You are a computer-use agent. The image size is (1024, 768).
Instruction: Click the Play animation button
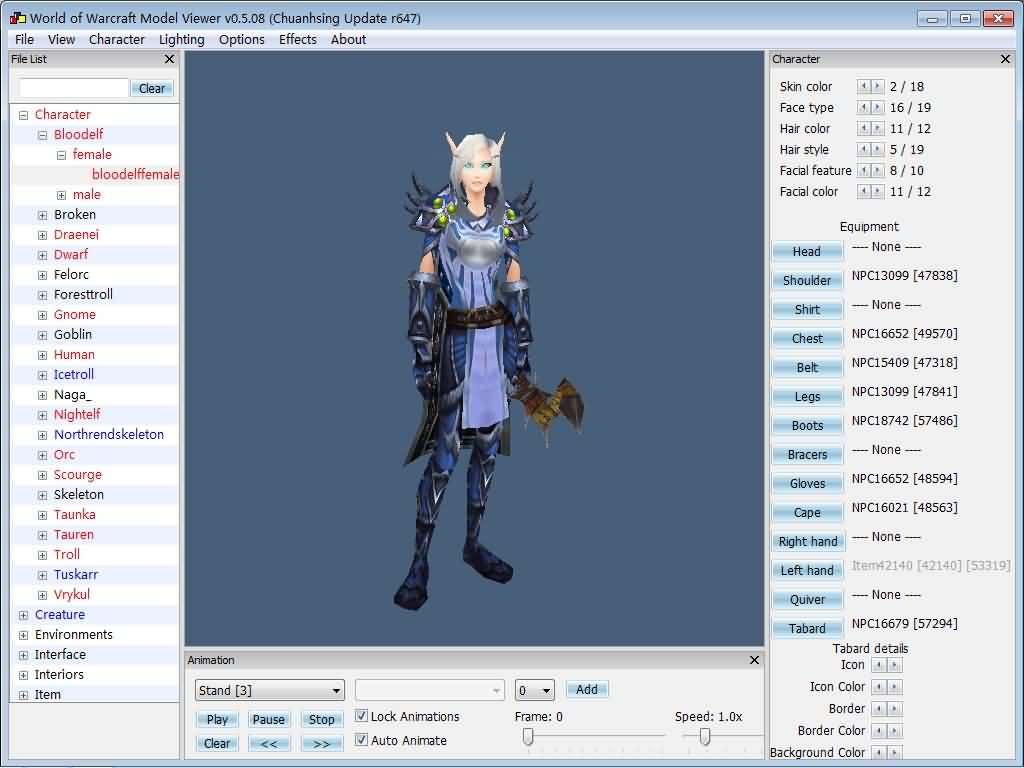tap(217, 719)
